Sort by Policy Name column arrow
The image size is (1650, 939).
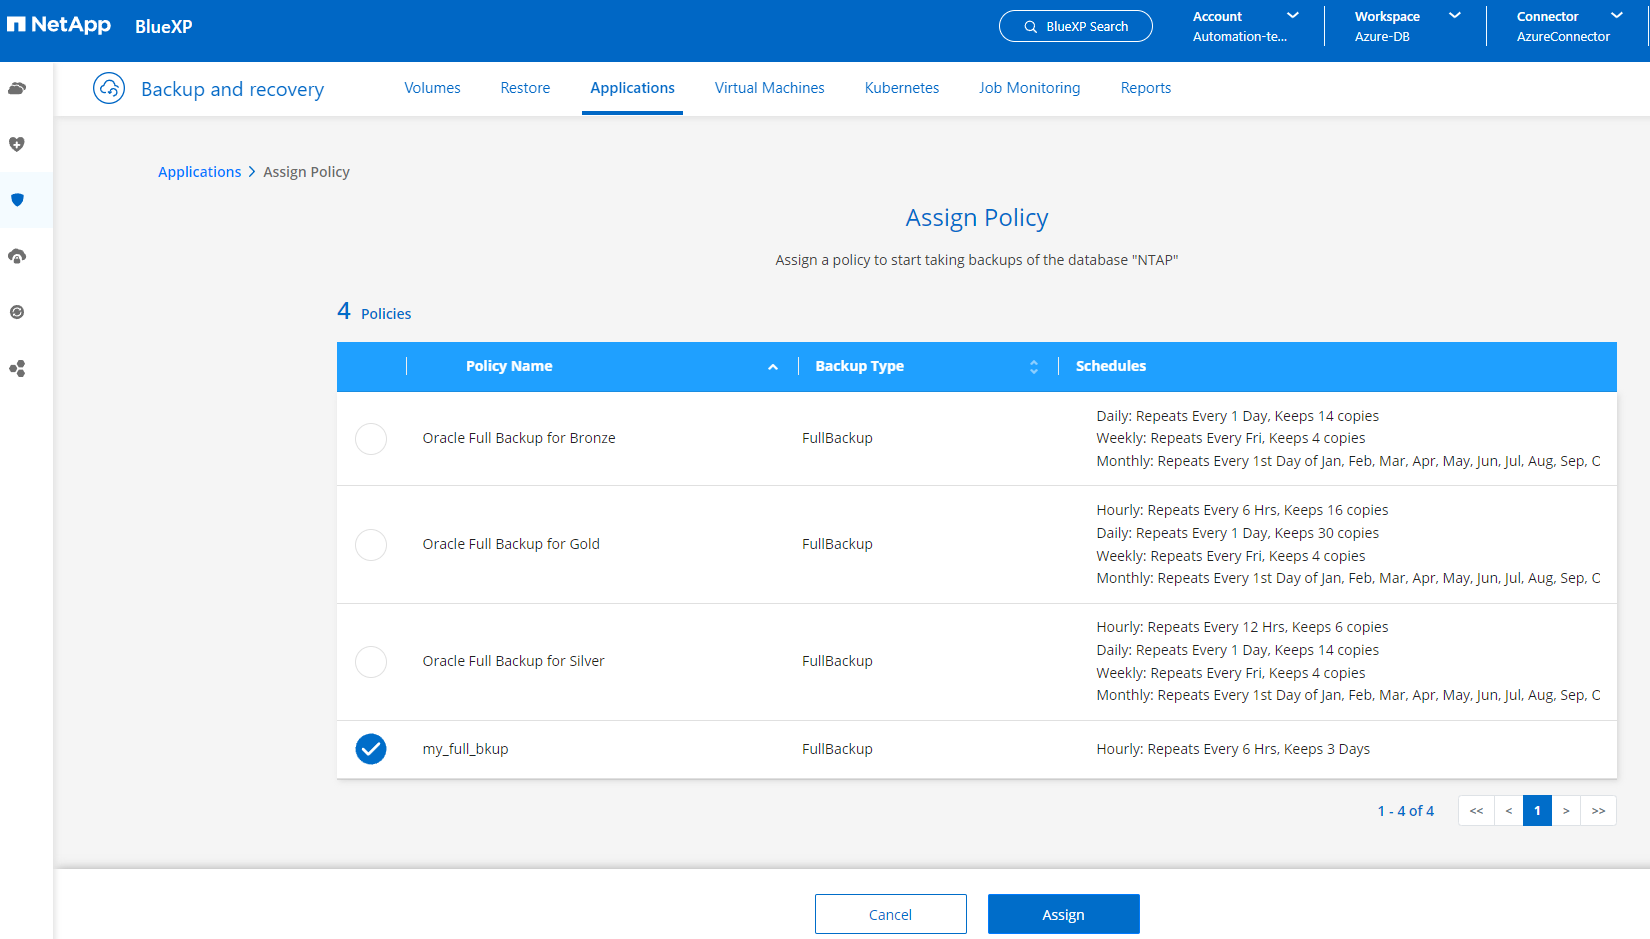pyautogui.click(x=773, y=367)
